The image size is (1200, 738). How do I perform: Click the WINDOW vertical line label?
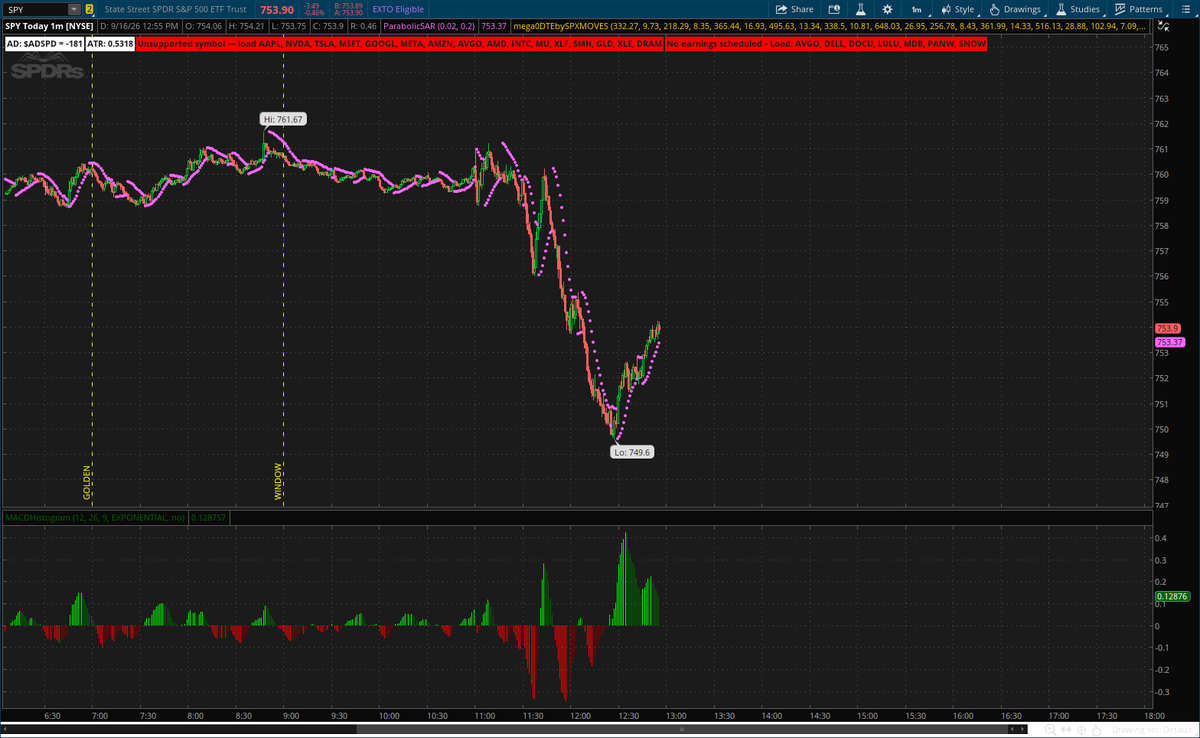coord(279,481)
